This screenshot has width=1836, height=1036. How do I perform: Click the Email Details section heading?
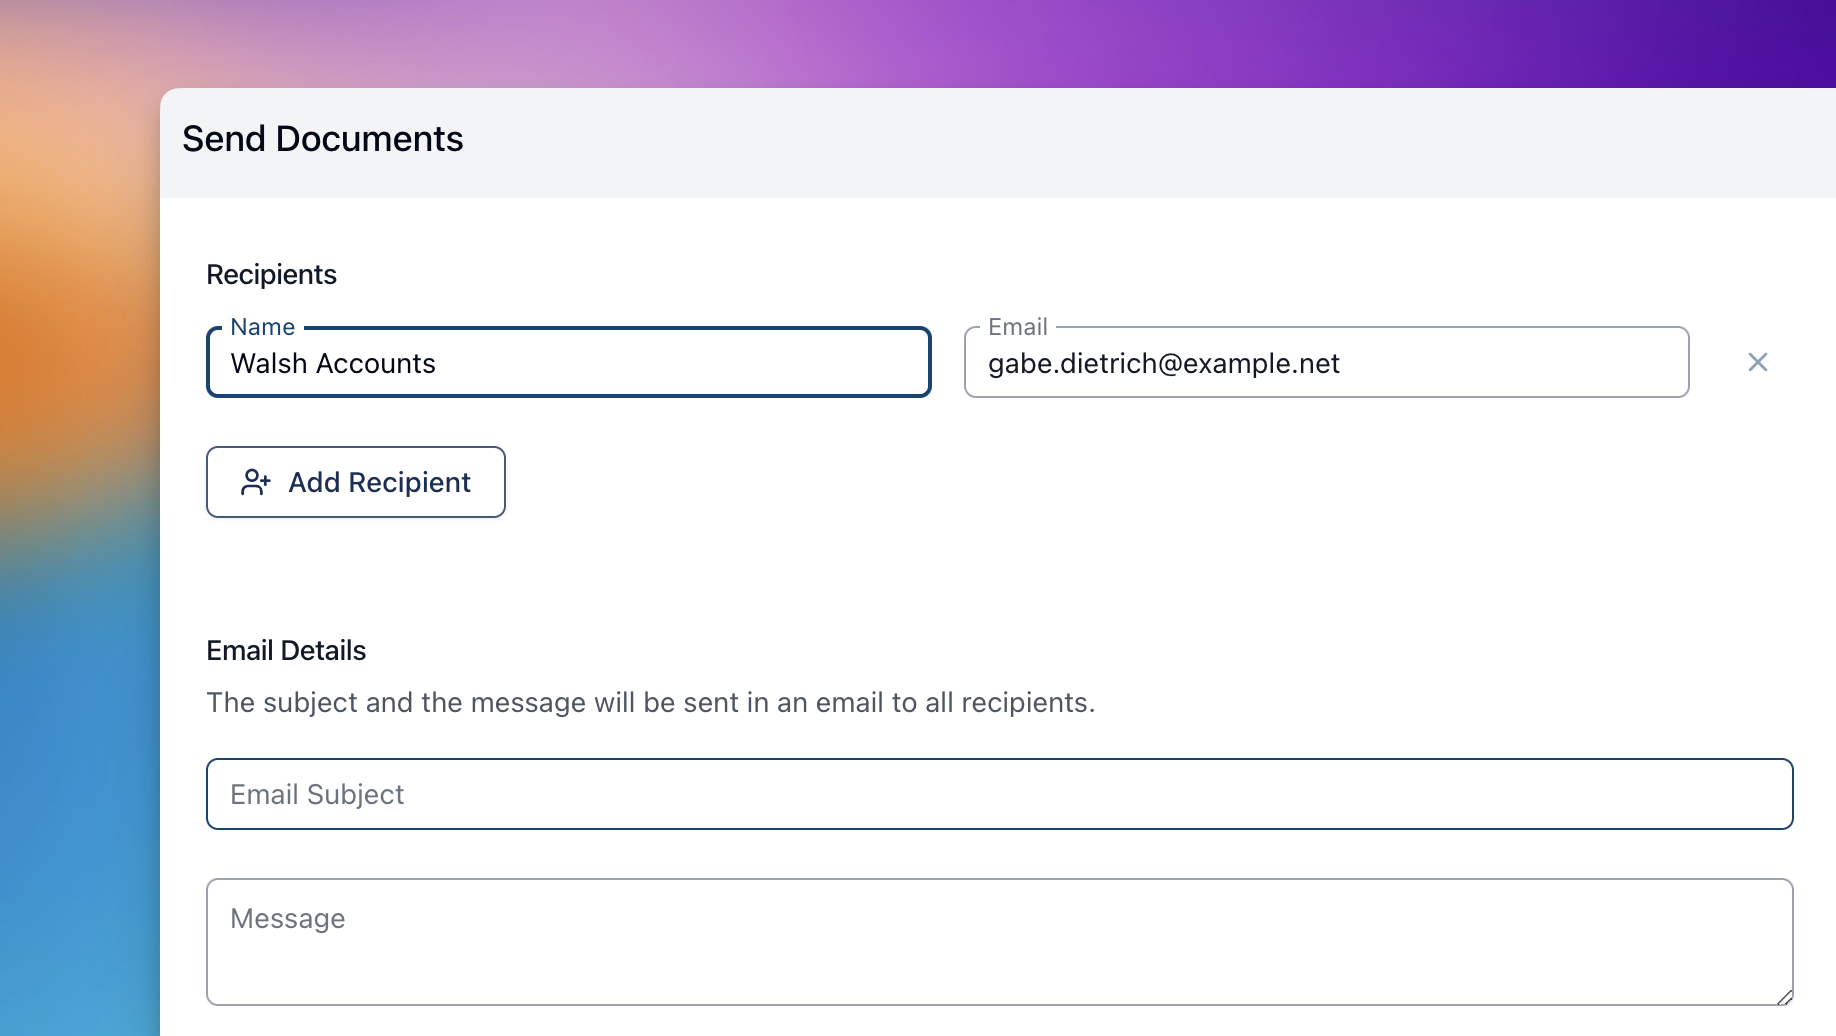click(x=286, y=651)
